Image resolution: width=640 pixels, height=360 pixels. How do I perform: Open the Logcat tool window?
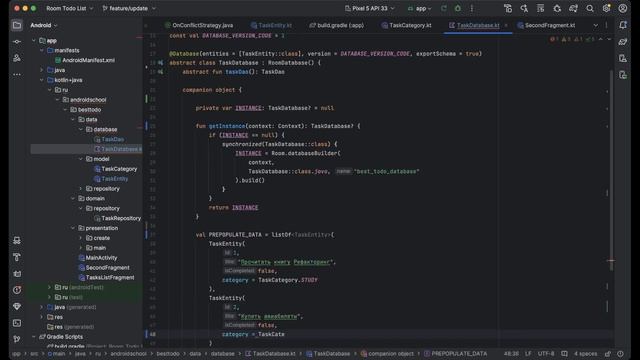[x=17, y=273]
